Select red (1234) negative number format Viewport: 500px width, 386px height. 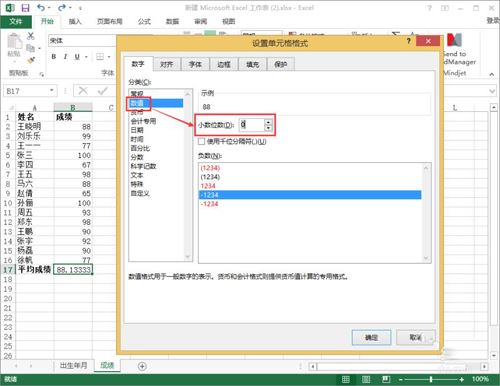pyautogui.click(x=210, y=168)
